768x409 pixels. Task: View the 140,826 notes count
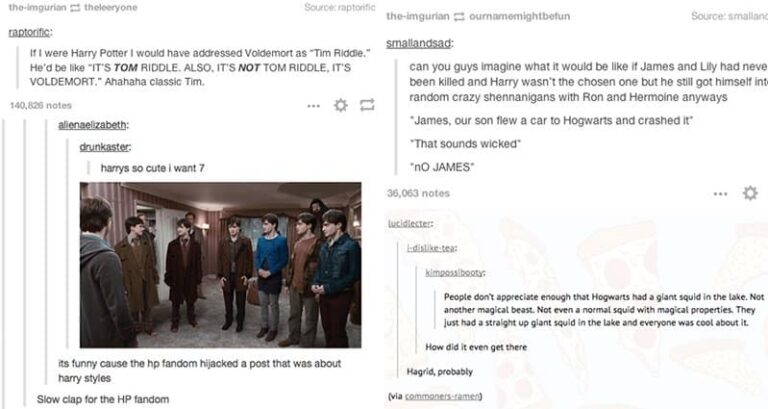pos(41,105)
